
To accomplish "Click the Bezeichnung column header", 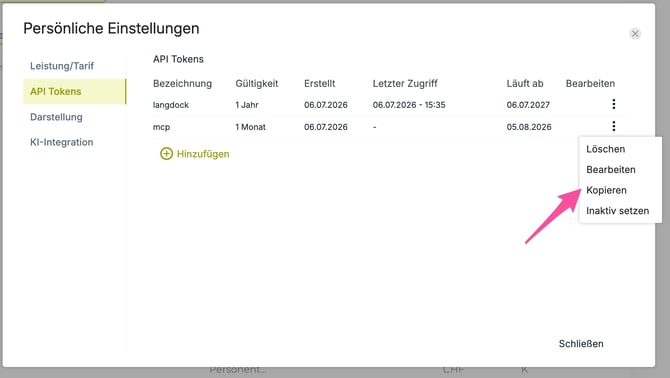I will pyautogui.click(x=182, y=84).
